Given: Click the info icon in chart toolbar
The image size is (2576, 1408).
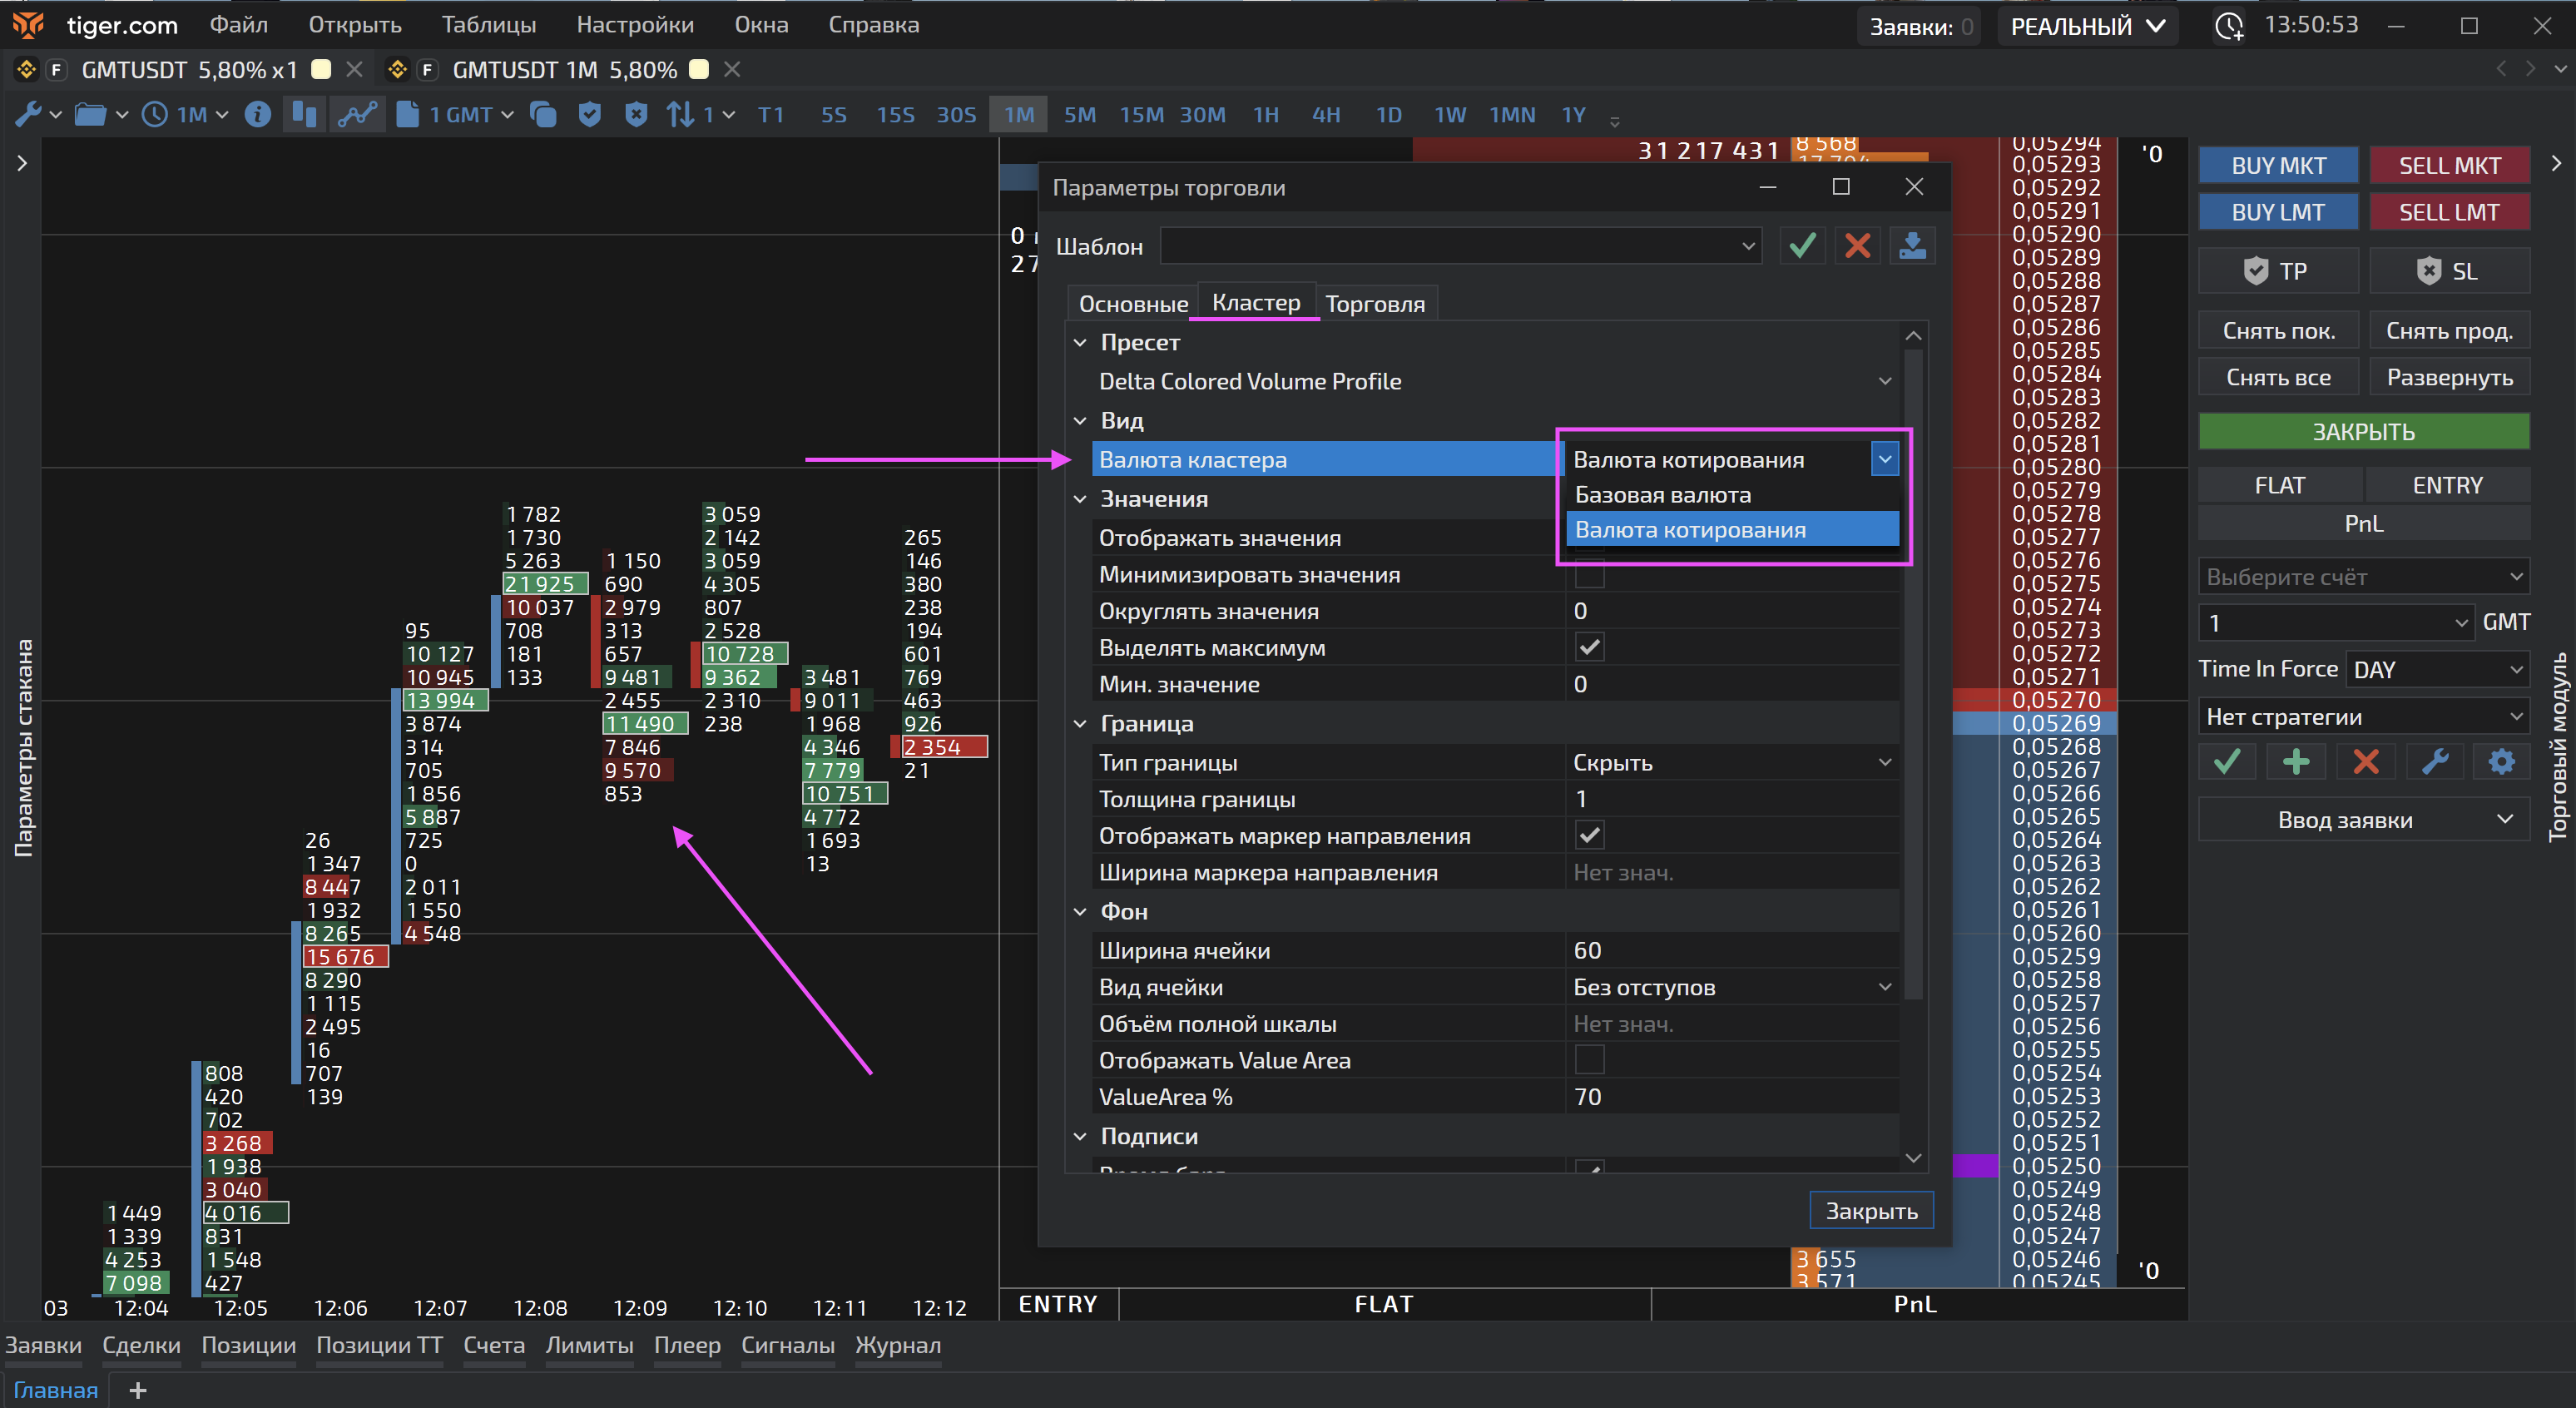Looking at the screenshot, I should 258,115.
